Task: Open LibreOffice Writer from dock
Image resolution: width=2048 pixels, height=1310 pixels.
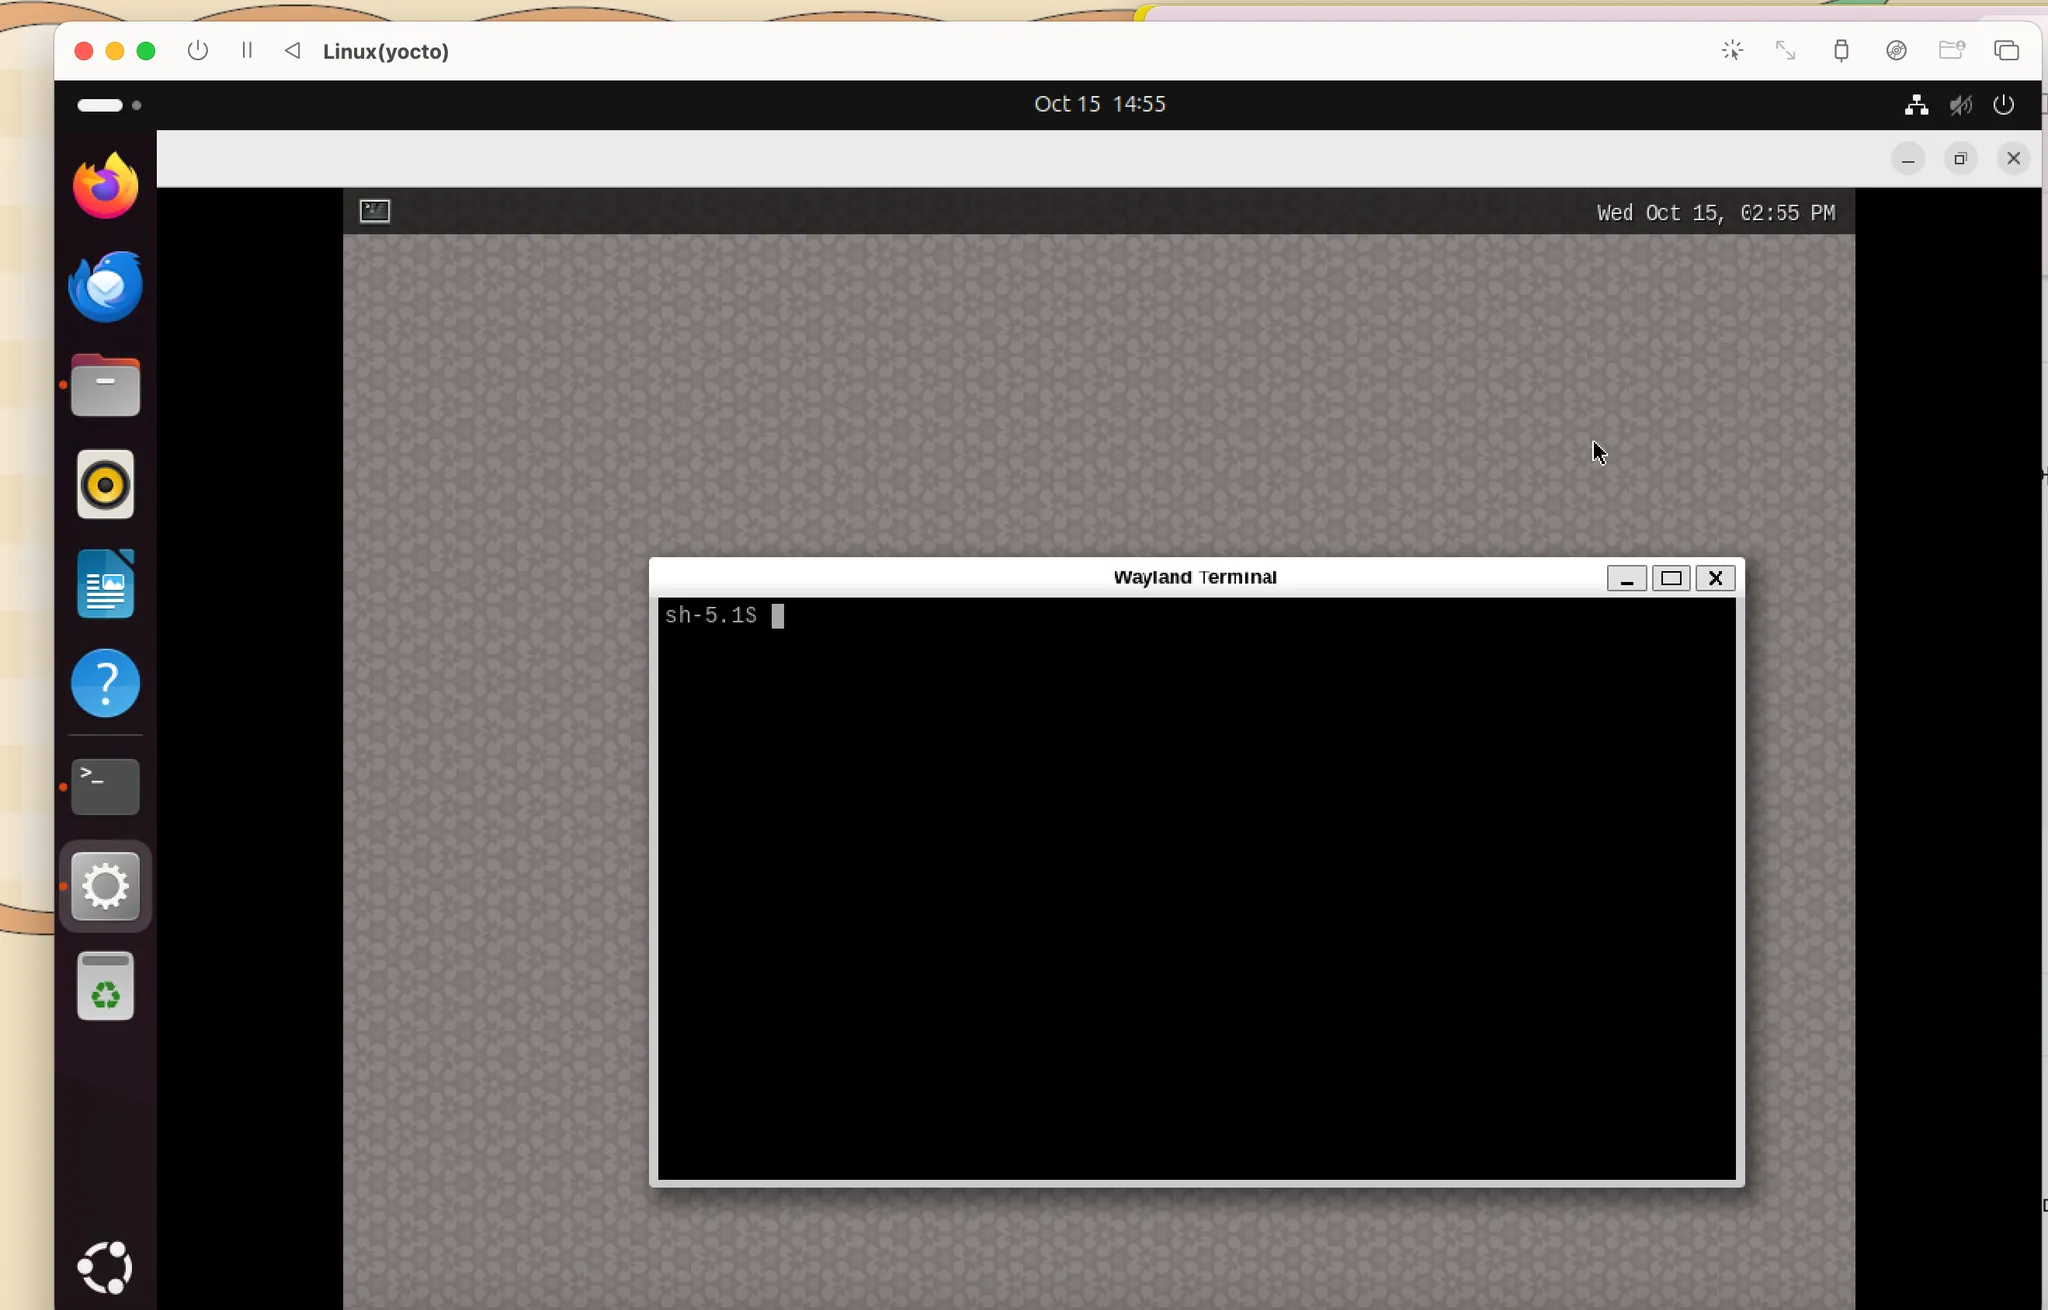Action: coord(105,585)
